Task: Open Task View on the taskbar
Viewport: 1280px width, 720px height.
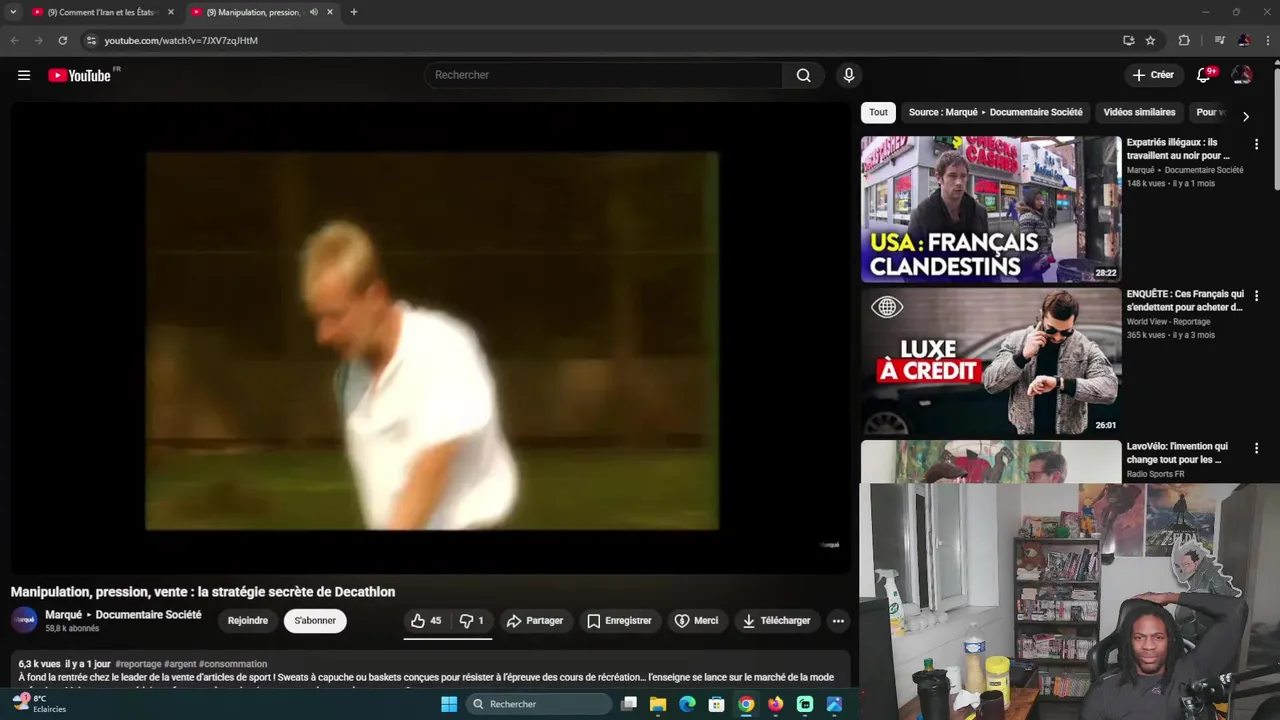Action: (629, 704)
